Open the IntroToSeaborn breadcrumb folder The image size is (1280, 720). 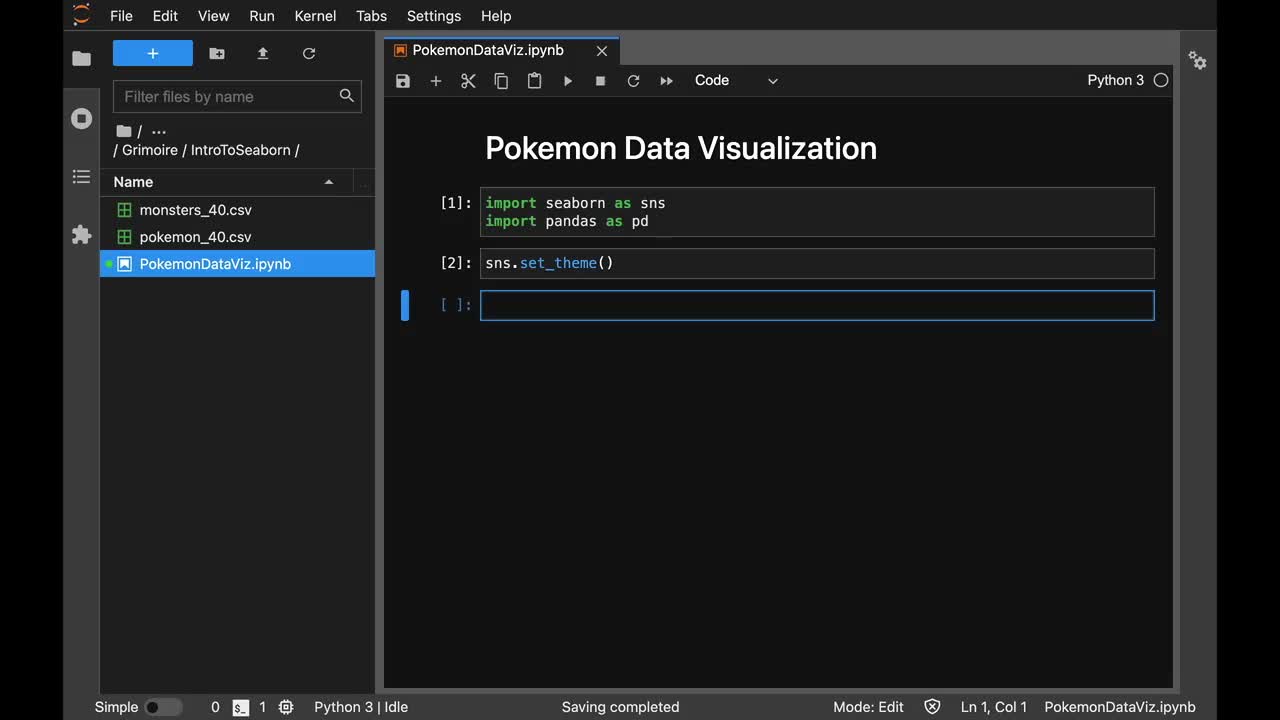(x=241, y=150)
